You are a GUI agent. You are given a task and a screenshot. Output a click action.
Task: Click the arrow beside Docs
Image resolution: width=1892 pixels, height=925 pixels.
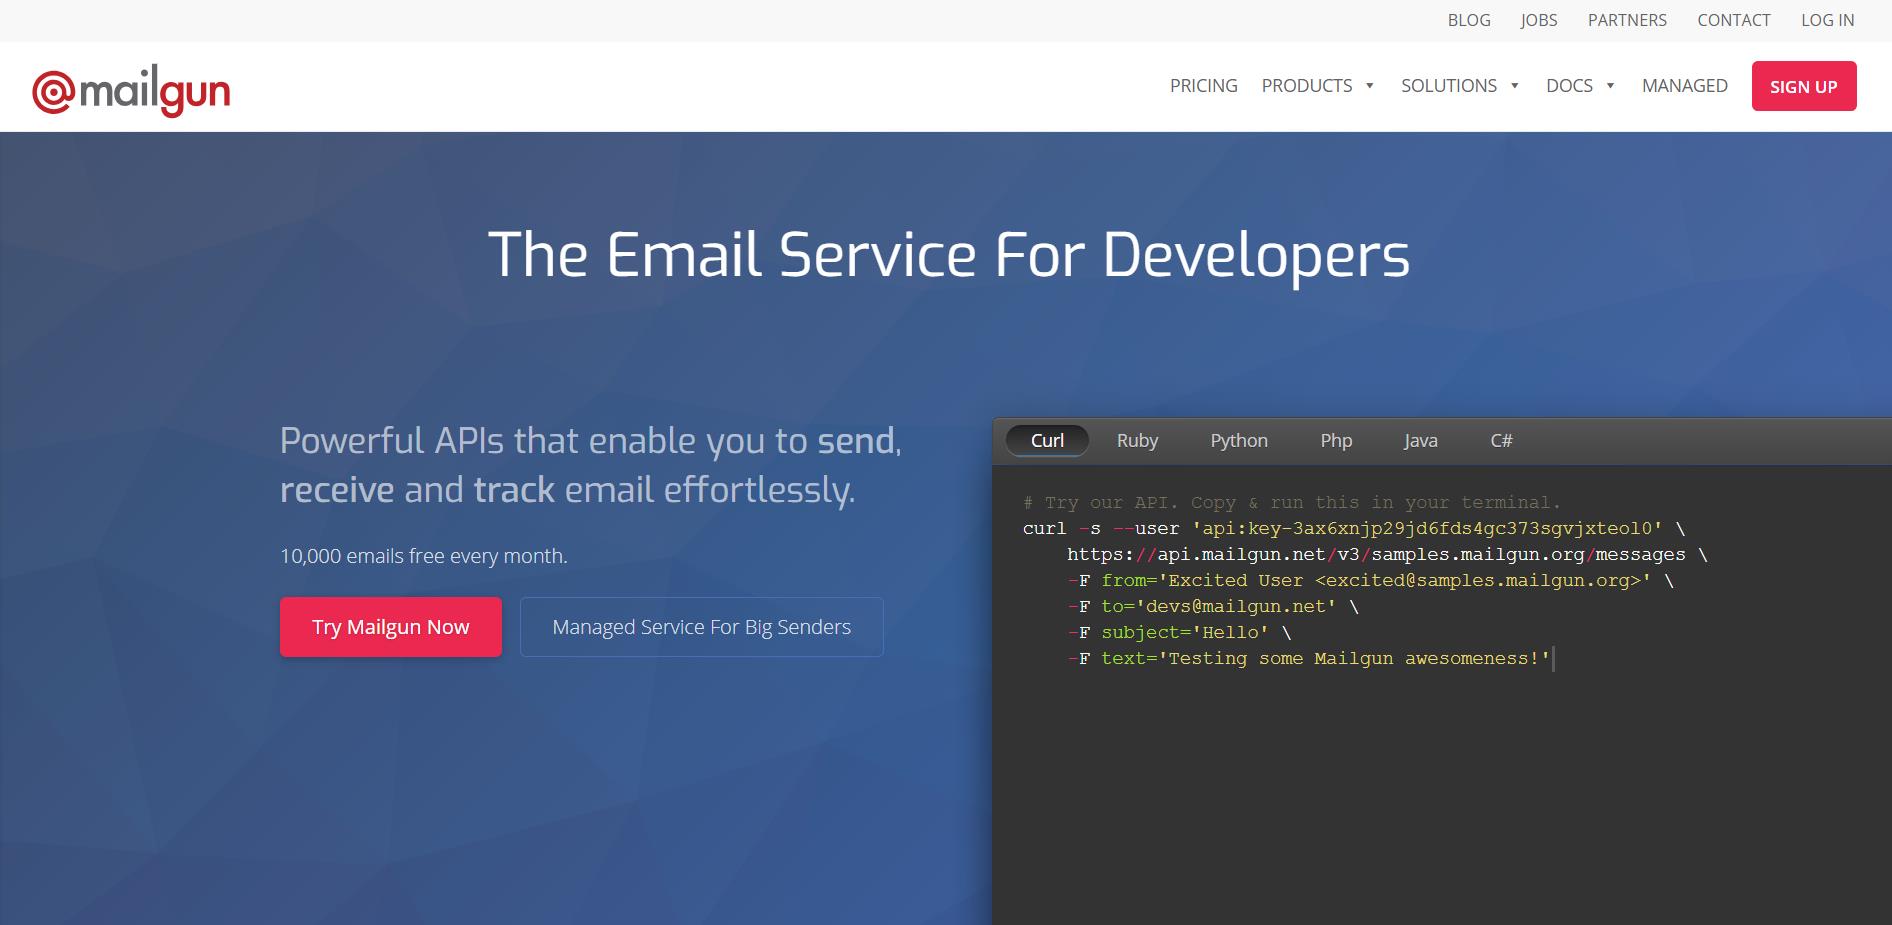pos(1610,86)
